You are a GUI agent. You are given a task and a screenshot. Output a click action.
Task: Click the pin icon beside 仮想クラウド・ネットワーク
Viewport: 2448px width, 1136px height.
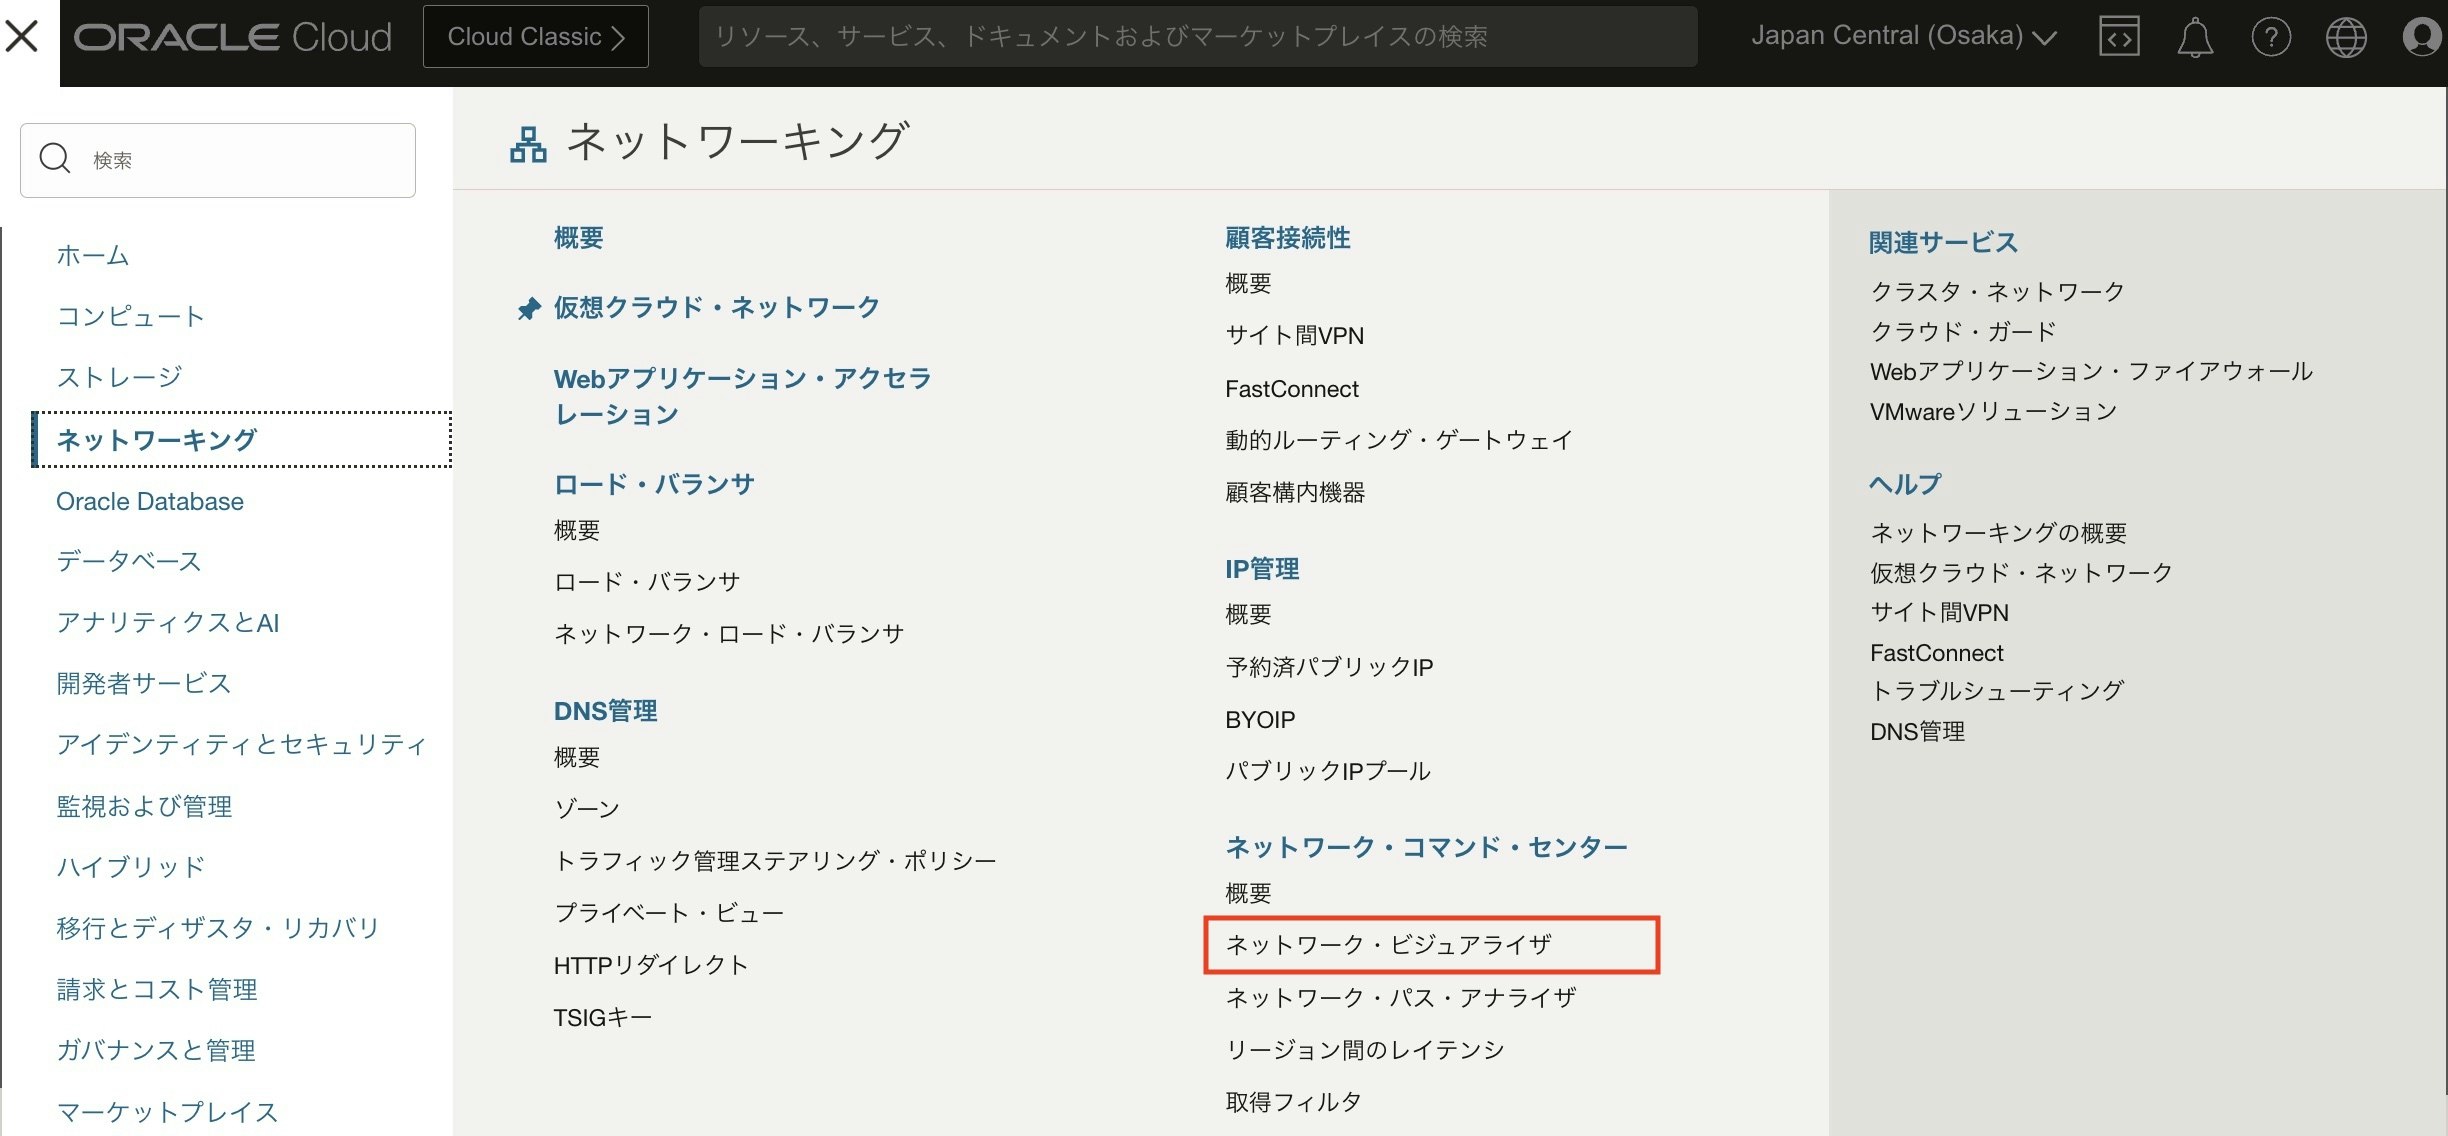[x=528, y=309]
